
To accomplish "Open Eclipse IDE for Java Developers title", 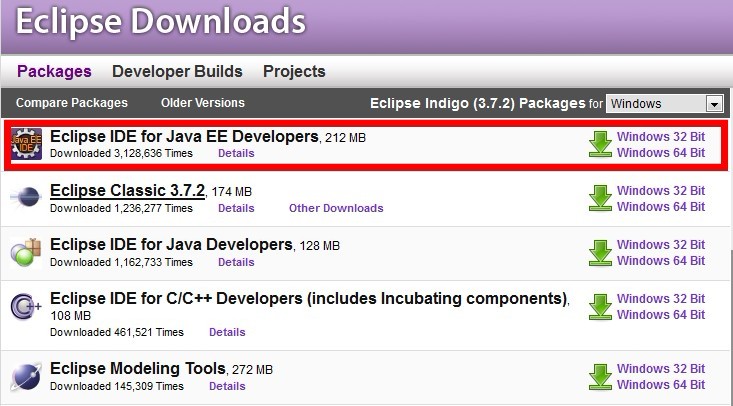I will pos(171,244).
